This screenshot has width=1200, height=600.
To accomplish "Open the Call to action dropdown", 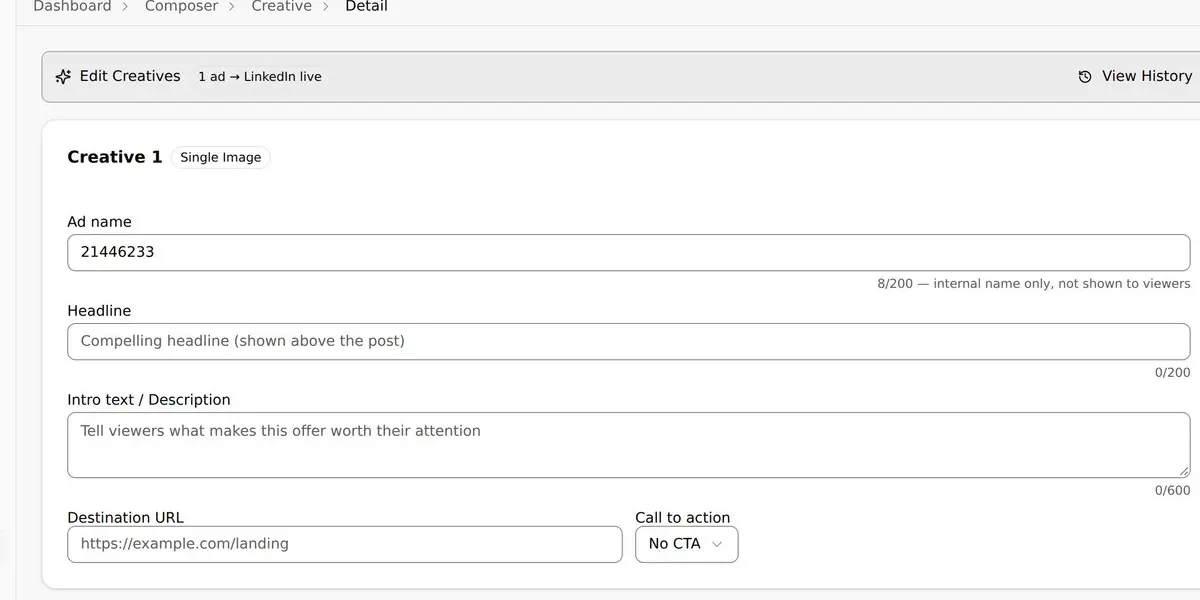I will click(686, 544).
